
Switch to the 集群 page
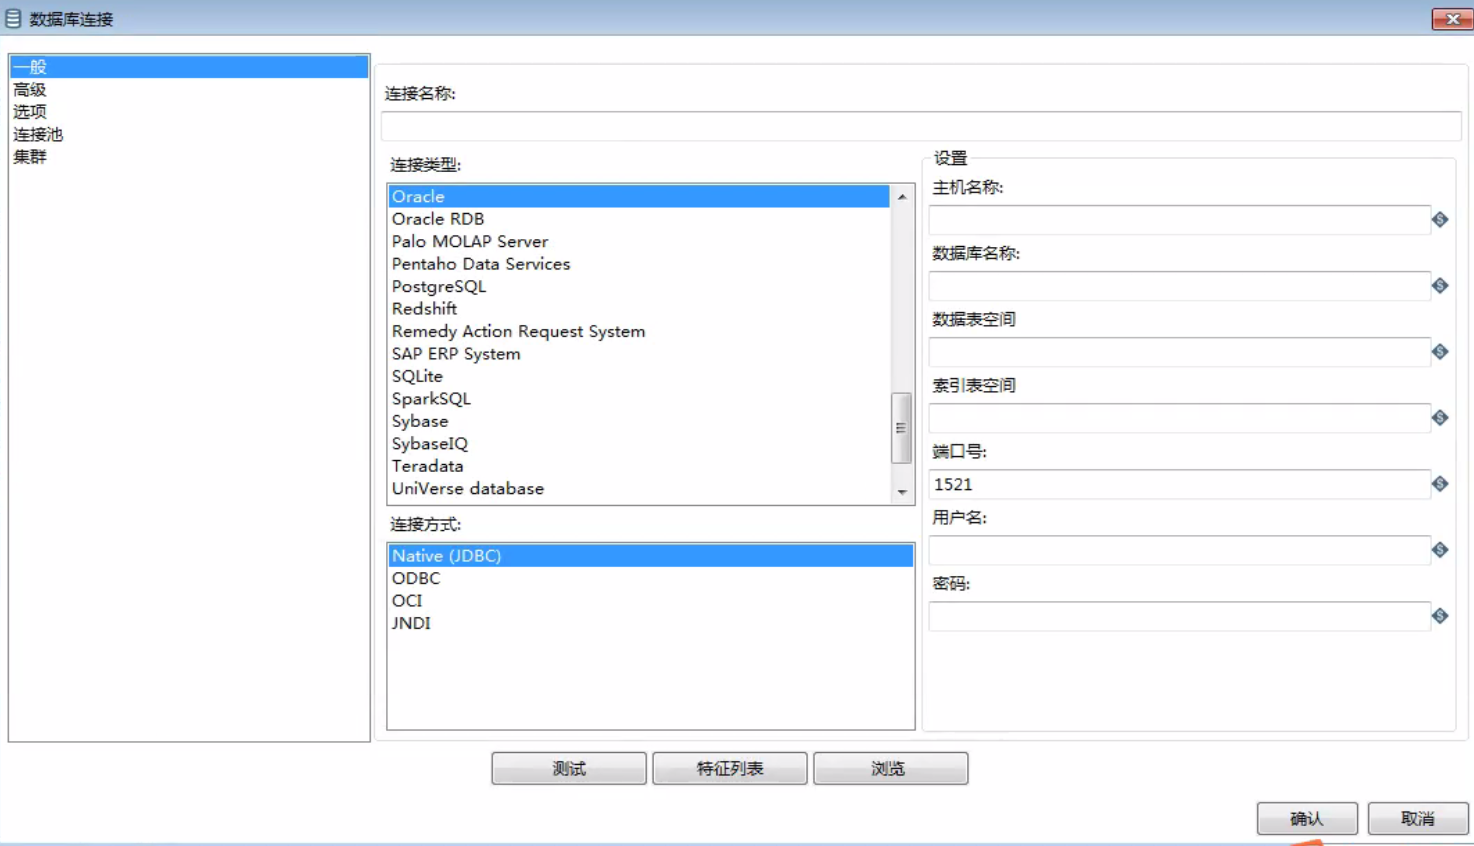[30, 156]
